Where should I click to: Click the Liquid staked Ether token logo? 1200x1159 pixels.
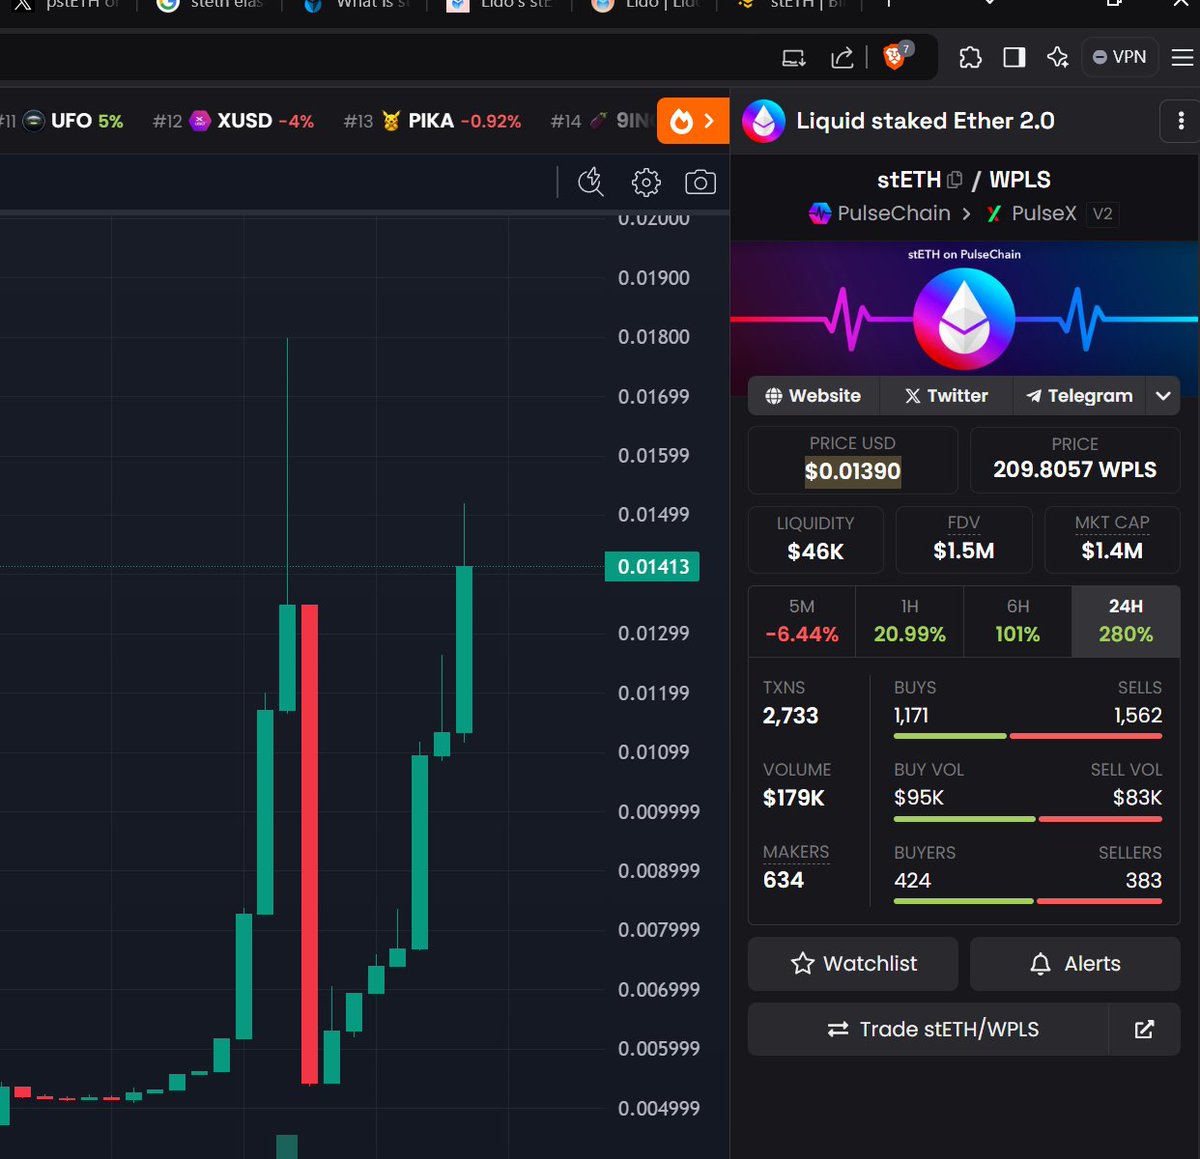click(764, 121)
